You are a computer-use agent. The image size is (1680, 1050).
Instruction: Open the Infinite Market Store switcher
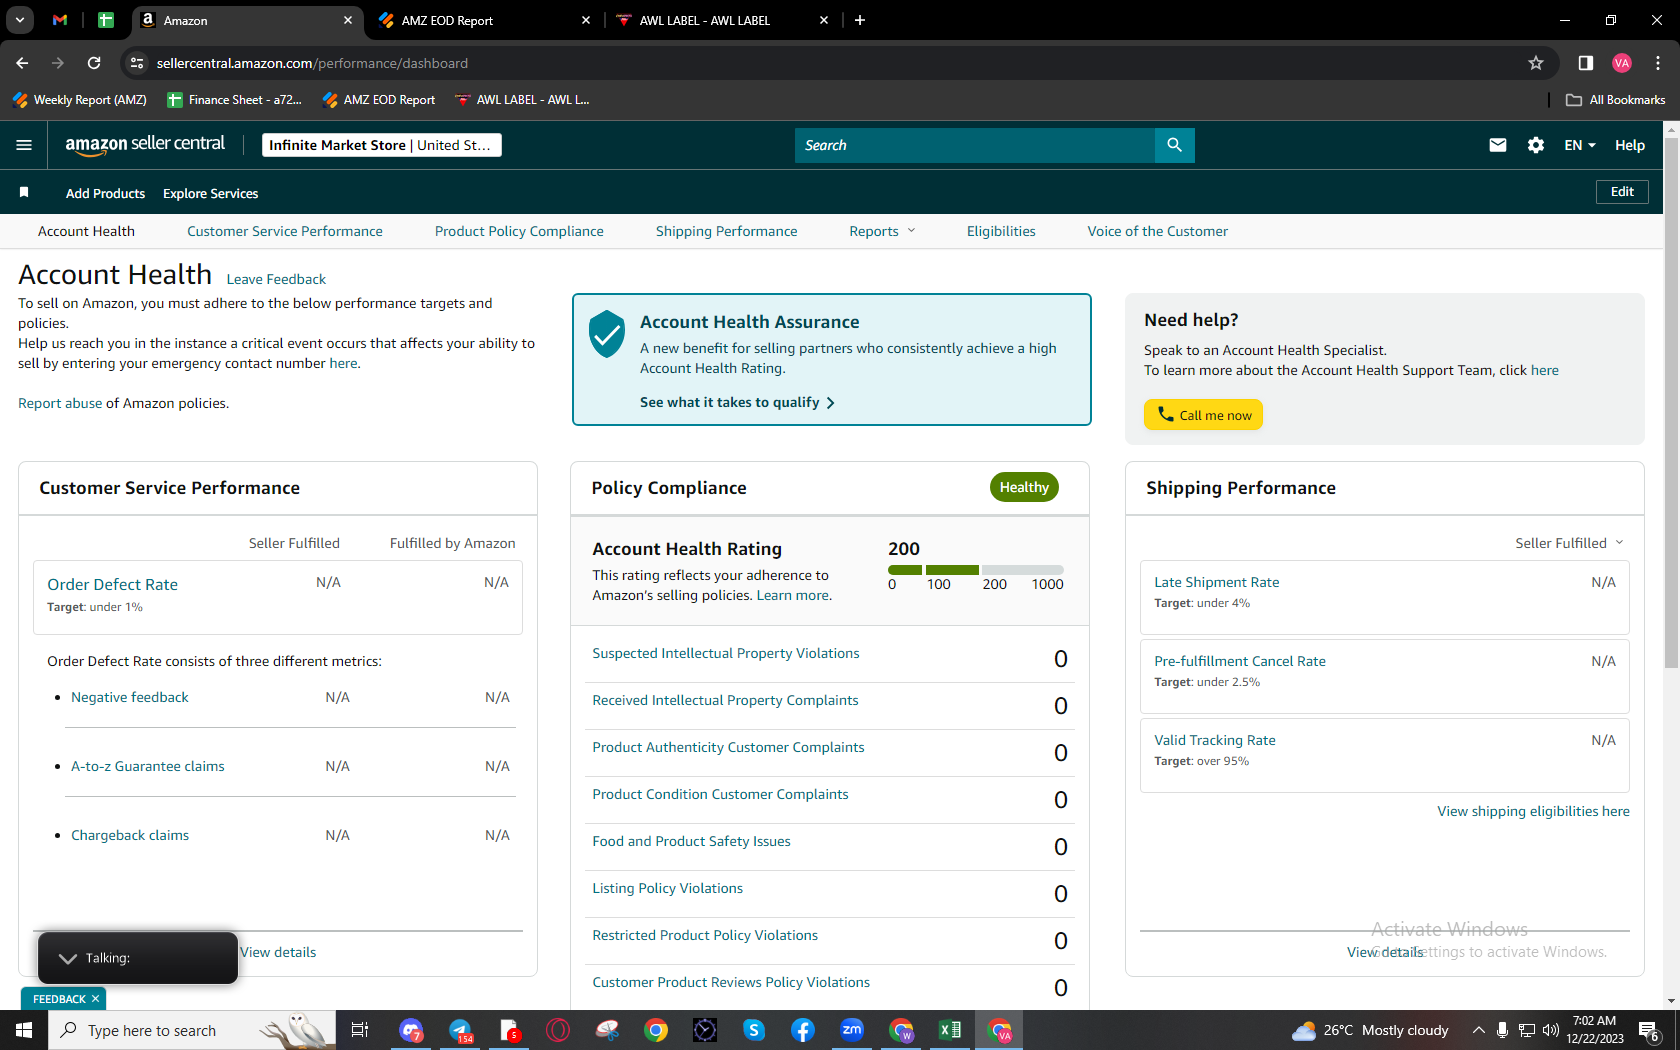pos(381,145)
